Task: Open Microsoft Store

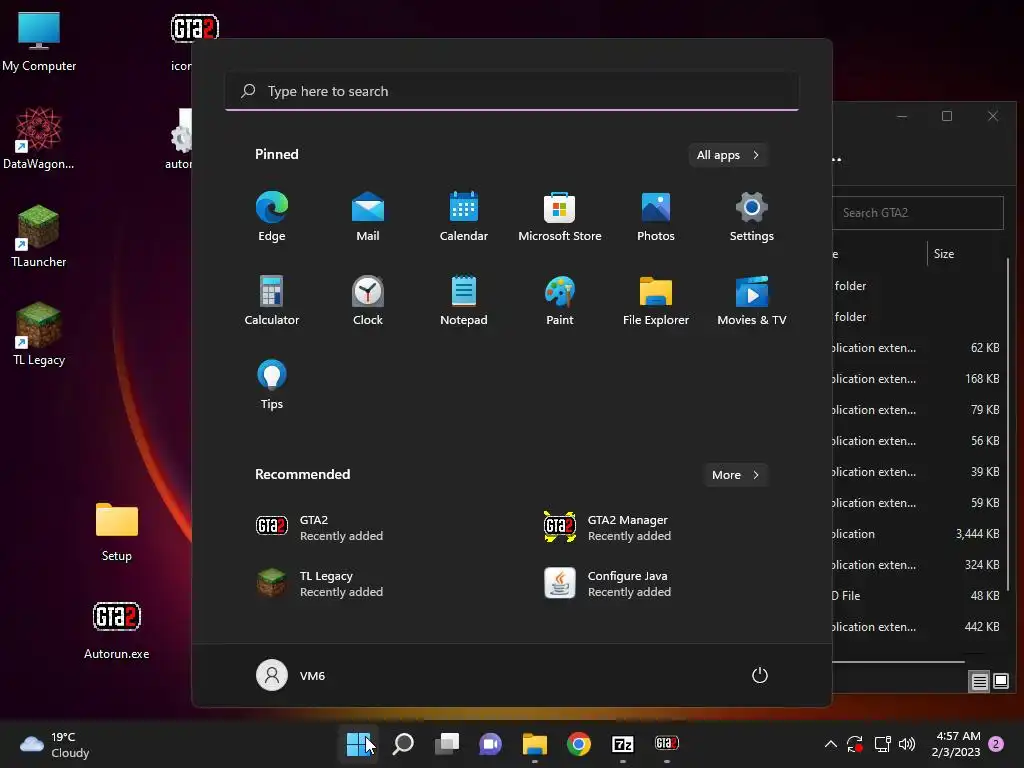Action: pyautogui.click(x=560, y=217)
